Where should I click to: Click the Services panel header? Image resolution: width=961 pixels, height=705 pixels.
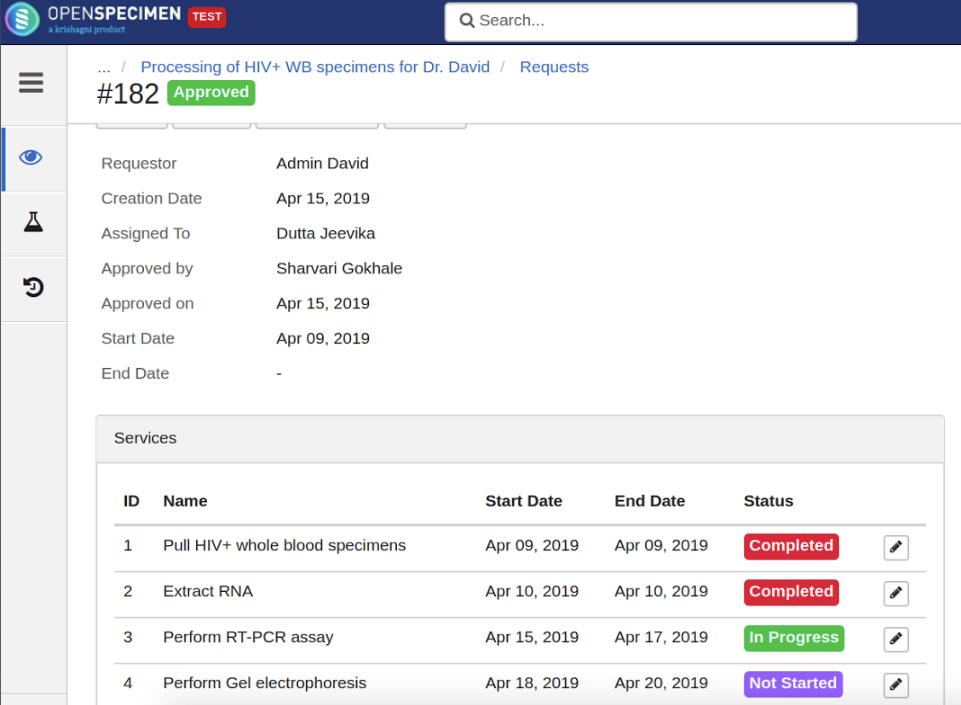pyautogui.click(x=520, y=439)
